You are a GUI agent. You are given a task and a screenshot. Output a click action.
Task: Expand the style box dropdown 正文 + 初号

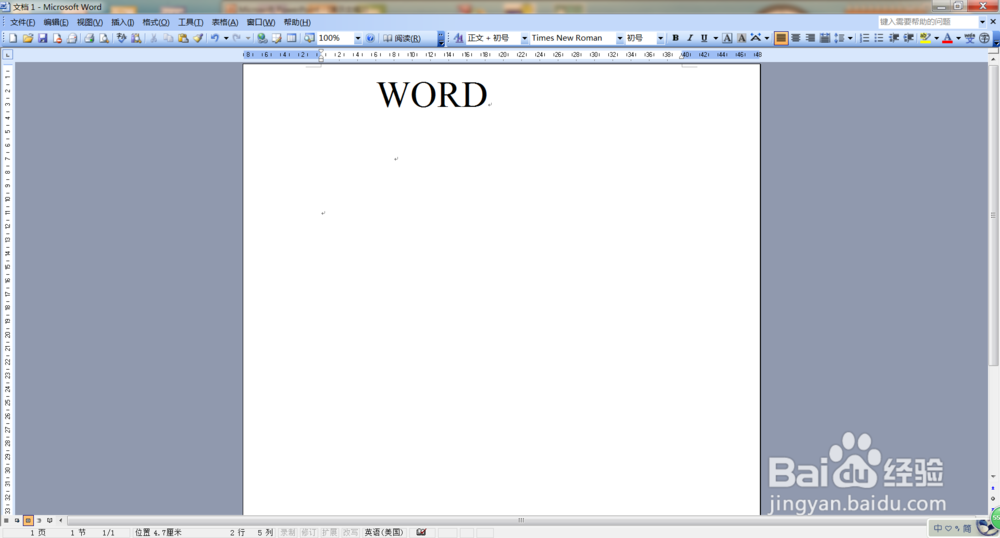coord(524,38)
